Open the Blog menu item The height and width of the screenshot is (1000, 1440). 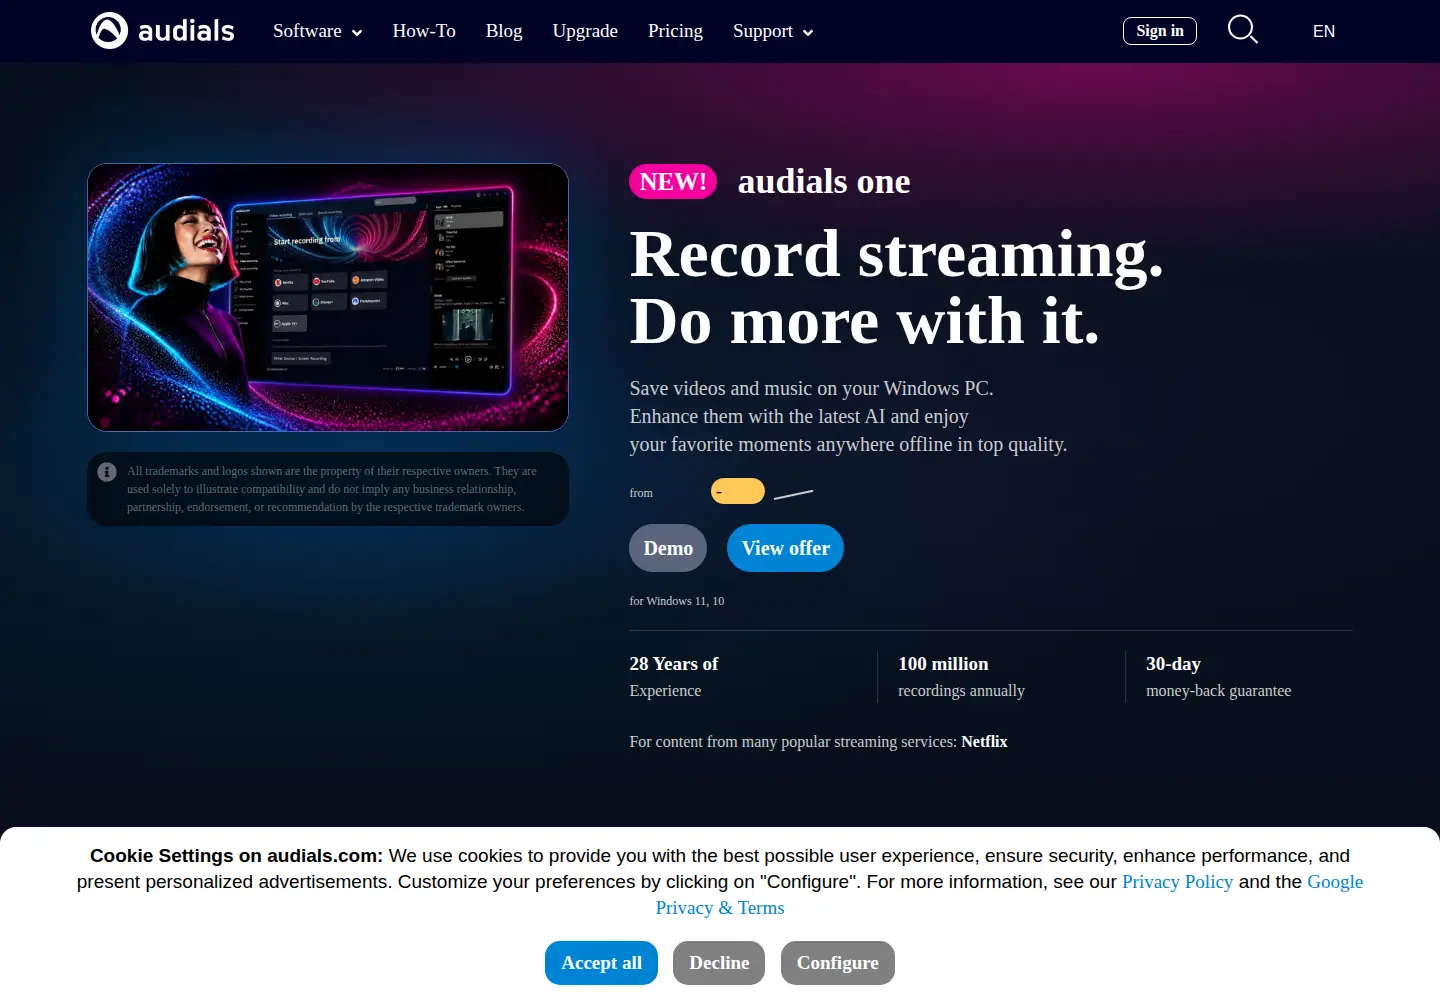coord(504,31)
